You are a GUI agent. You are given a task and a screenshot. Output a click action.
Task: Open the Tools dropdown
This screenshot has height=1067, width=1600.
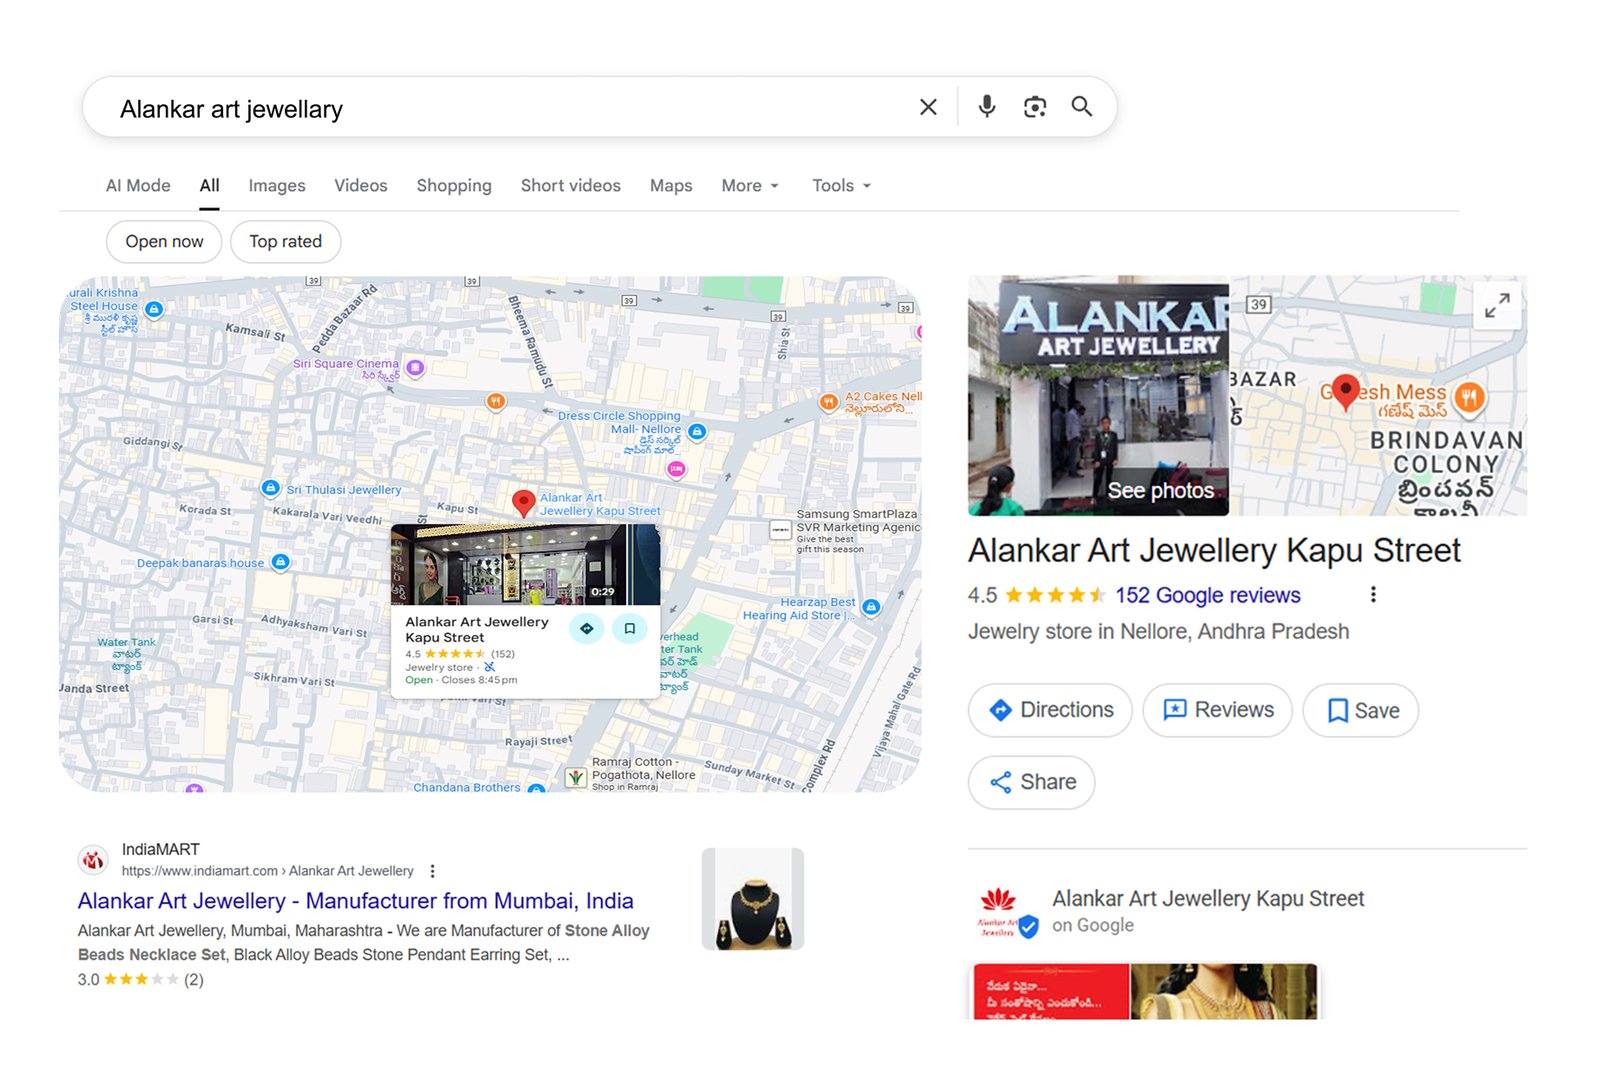840,185
